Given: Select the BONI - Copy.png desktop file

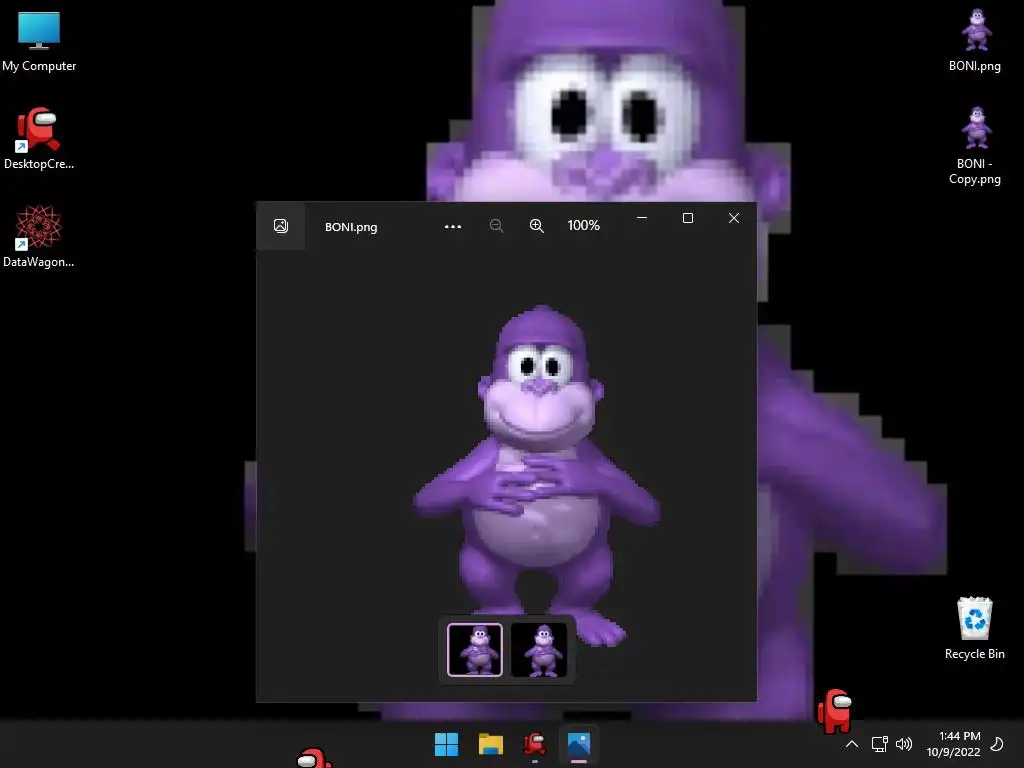Looking at the screenshot, I should coord(975,145).
